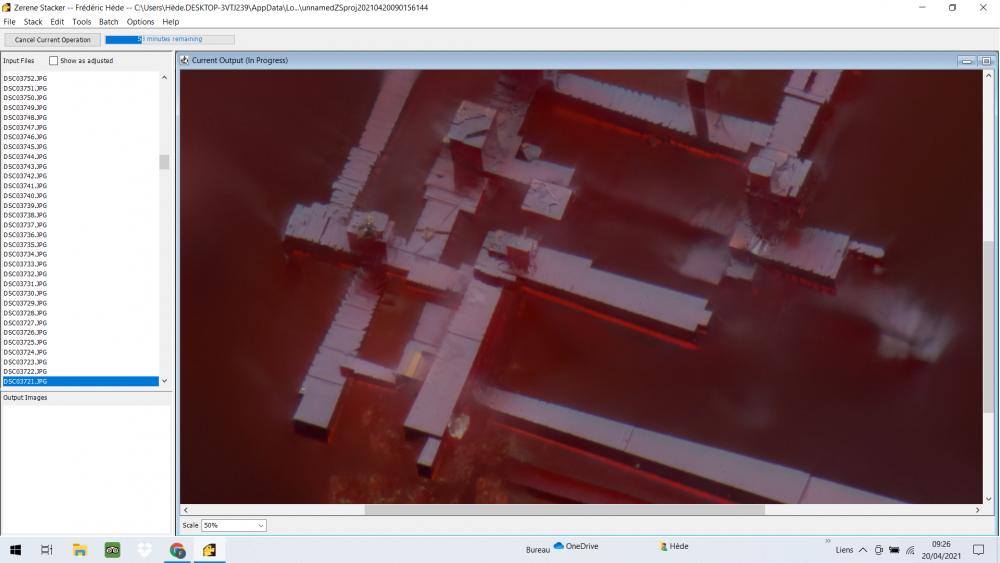Open Dropbox from the taskbar

point(145,549)
